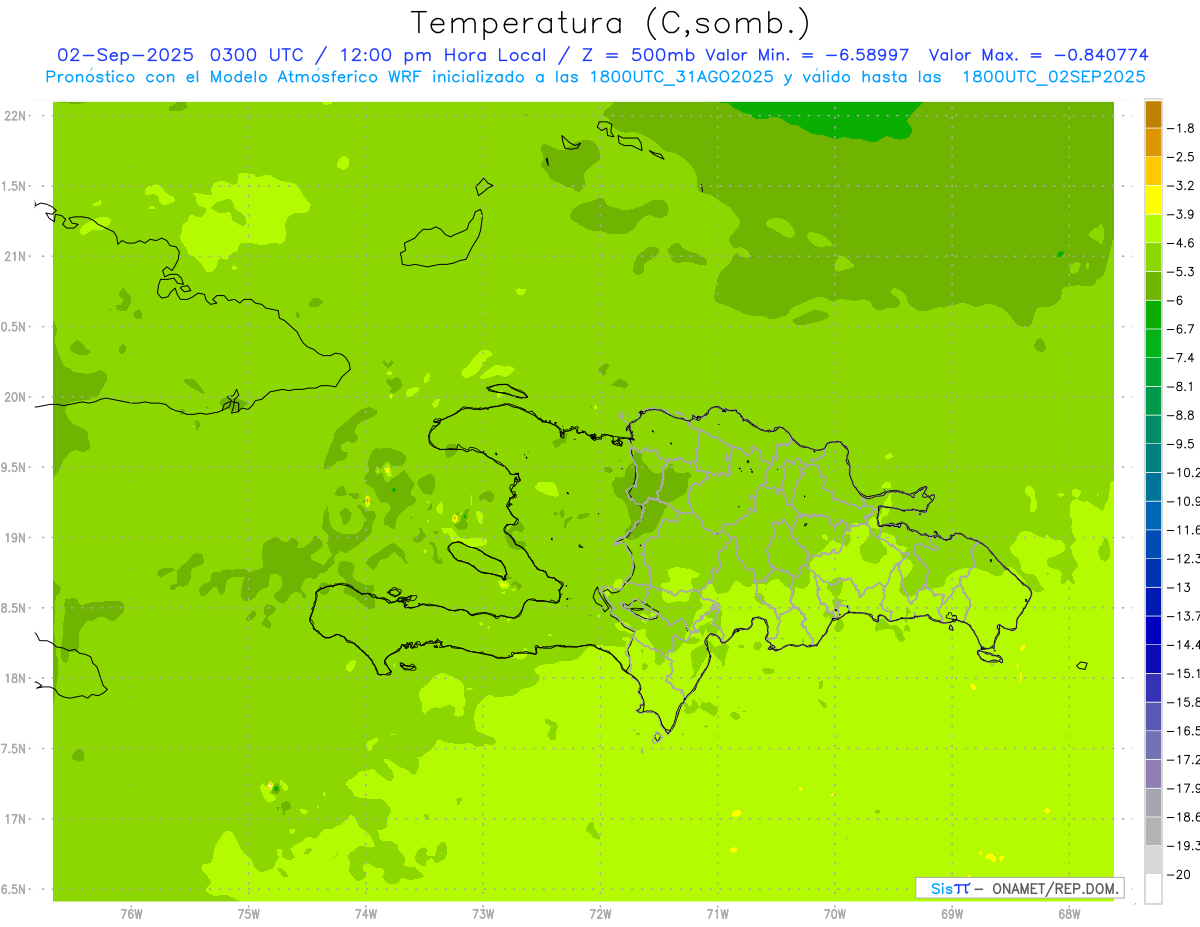This screenshot has width=1200, height=927.
Task: Click the '-3.9' colorbar value
Action: click(1181, 214)
